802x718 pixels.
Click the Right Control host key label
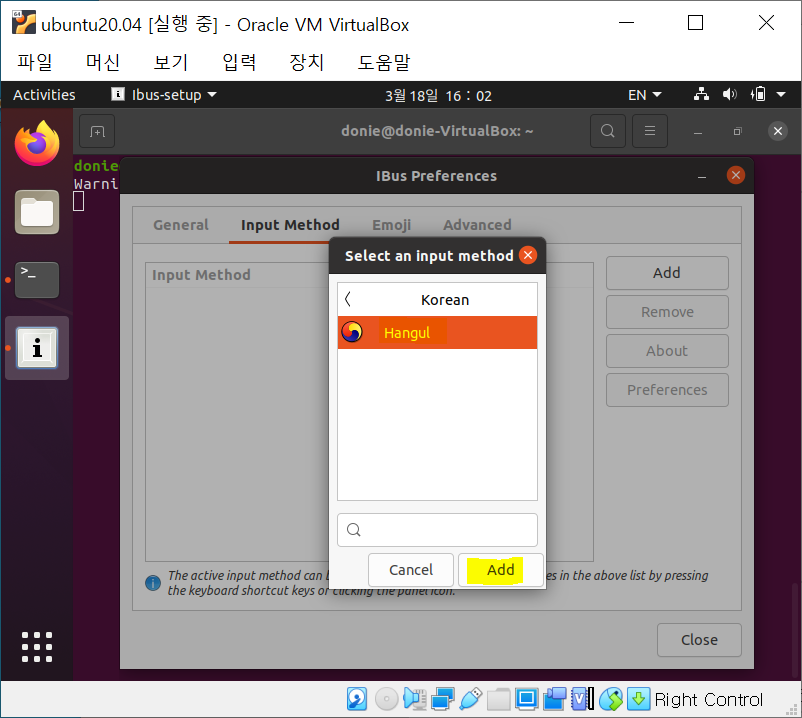click(x=708, y=700)
